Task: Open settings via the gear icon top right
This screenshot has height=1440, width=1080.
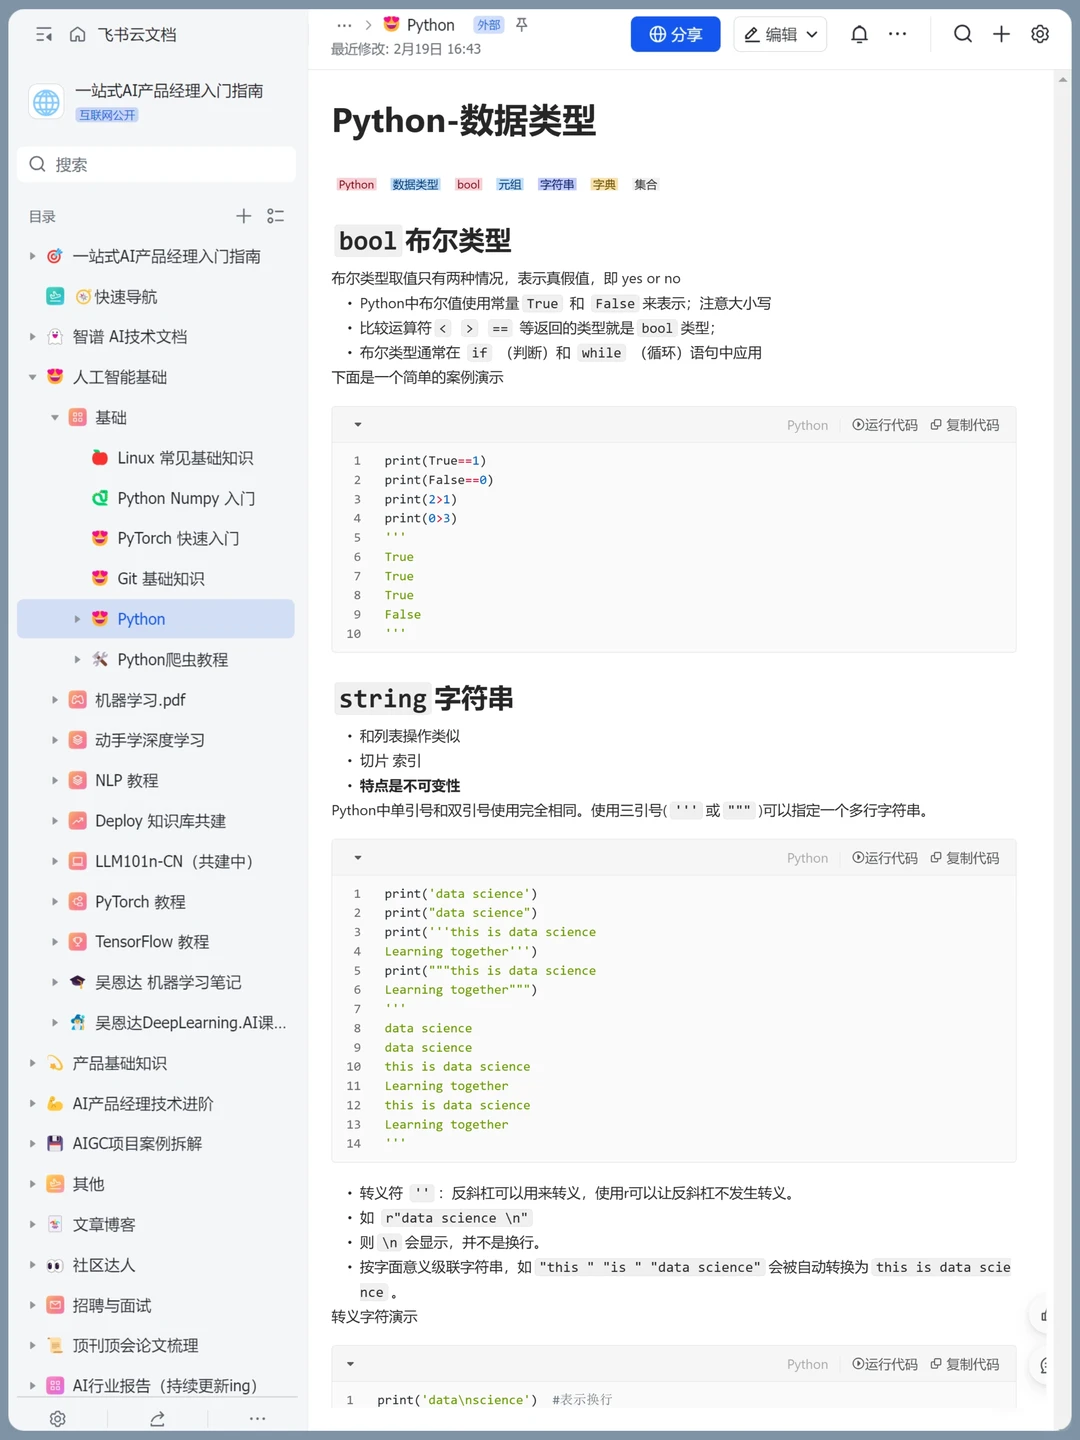Action: coord(1040,34)
